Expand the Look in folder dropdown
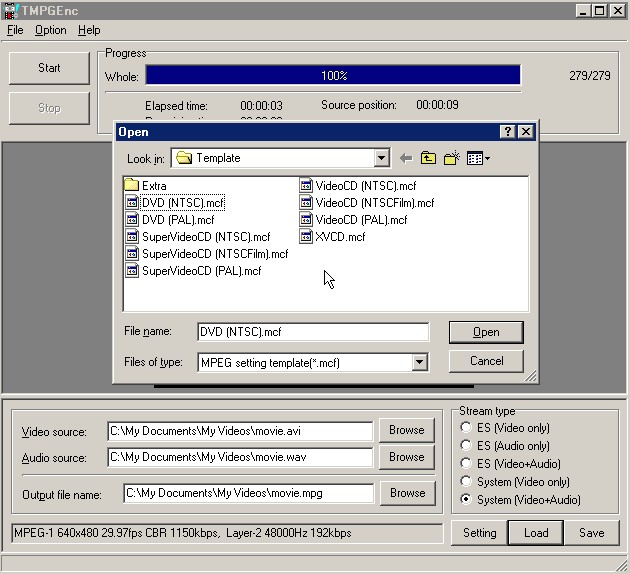The image size is (630, 574). pos(381,158)
